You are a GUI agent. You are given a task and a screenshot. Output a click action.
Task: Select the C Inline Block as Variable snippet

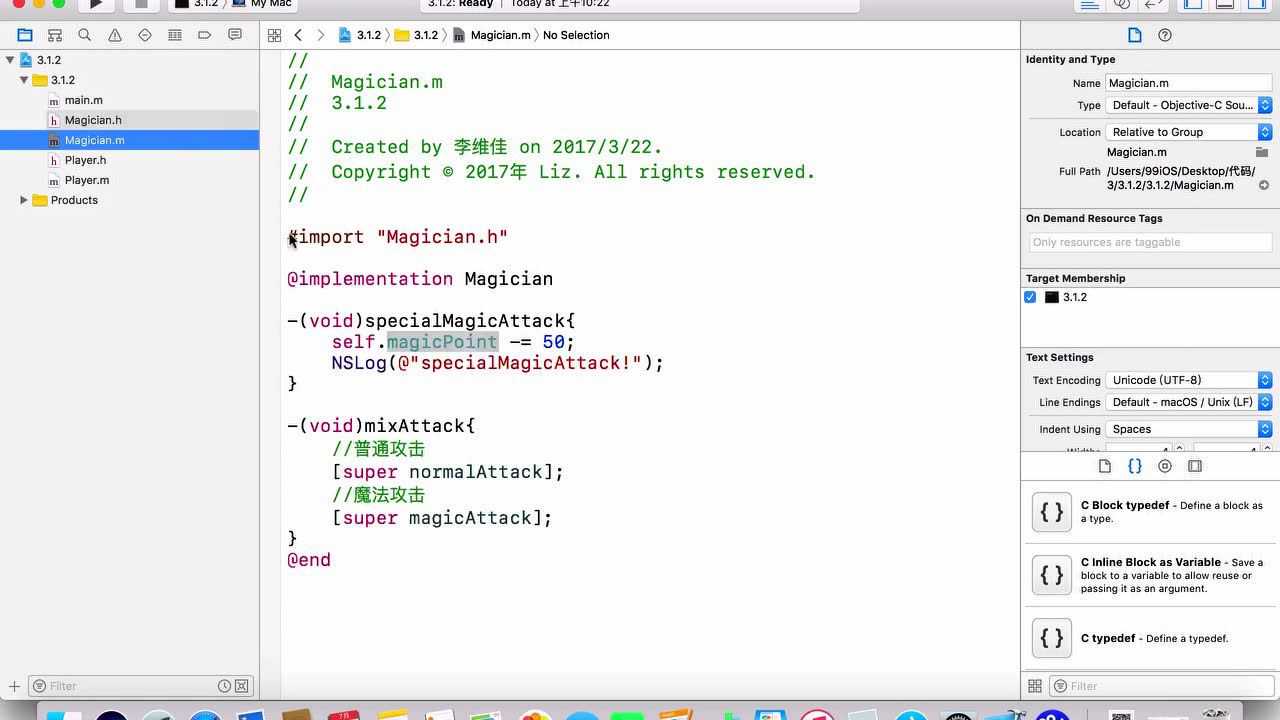(x=1150, y=575)
